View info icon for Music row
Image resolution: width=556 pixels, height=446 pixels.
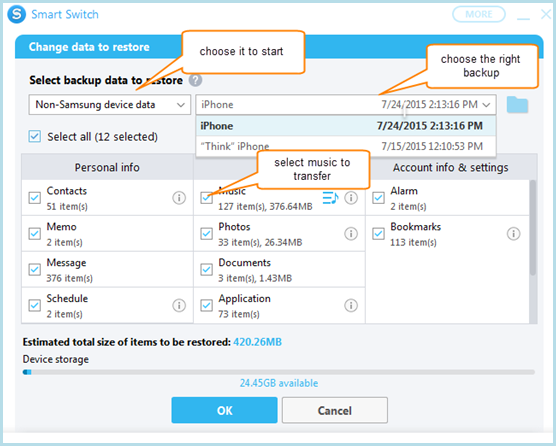[x=351, y=198]
